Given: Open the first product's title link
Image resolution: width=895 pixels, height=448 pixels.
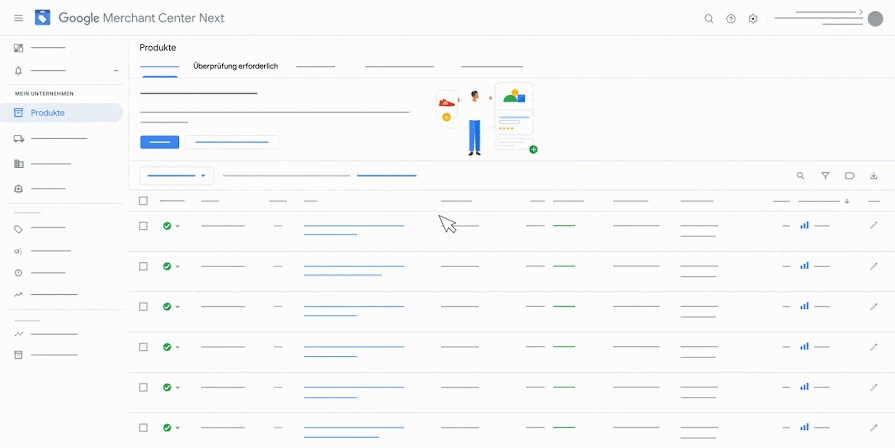Looking at the screenshot, I should point(354,230).
